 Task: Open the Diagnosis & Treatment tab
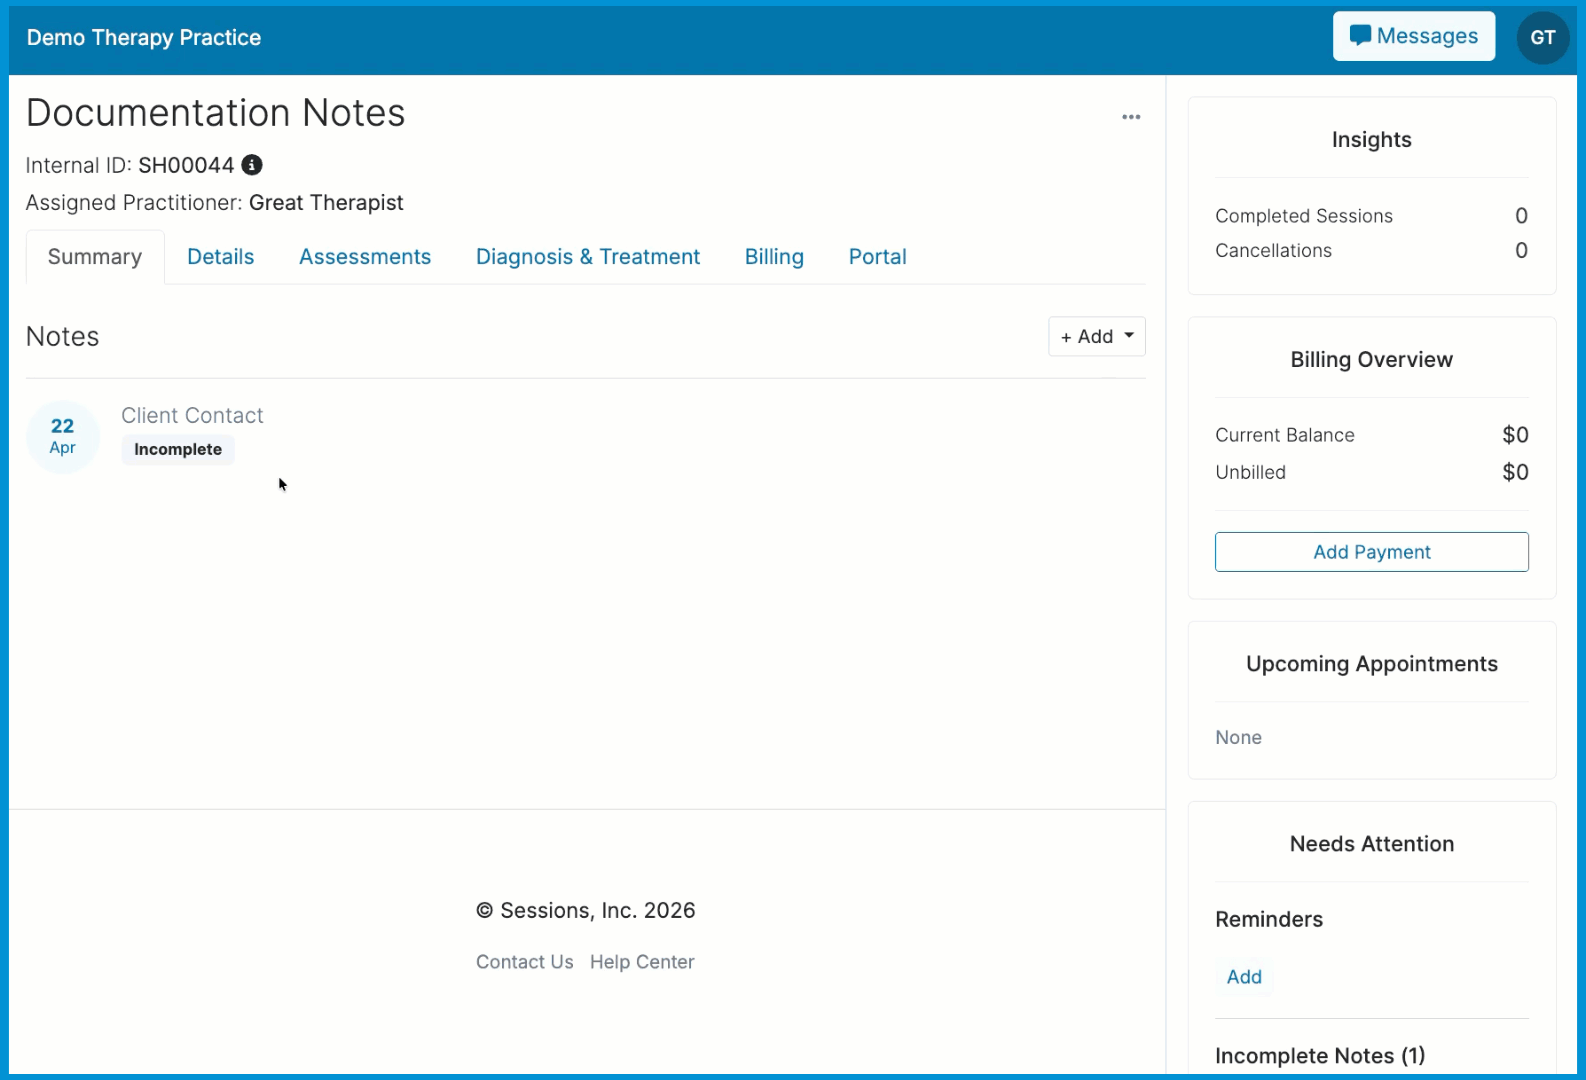[588, 257]
